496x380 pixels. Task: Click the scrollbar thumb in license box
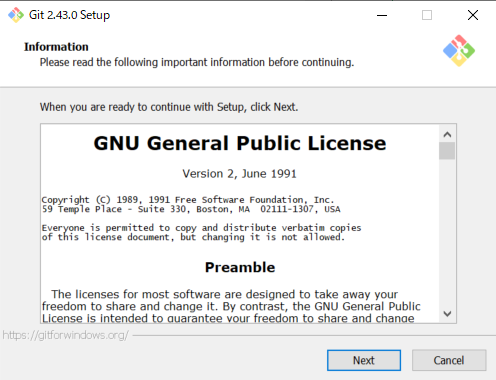coord(447,151)
